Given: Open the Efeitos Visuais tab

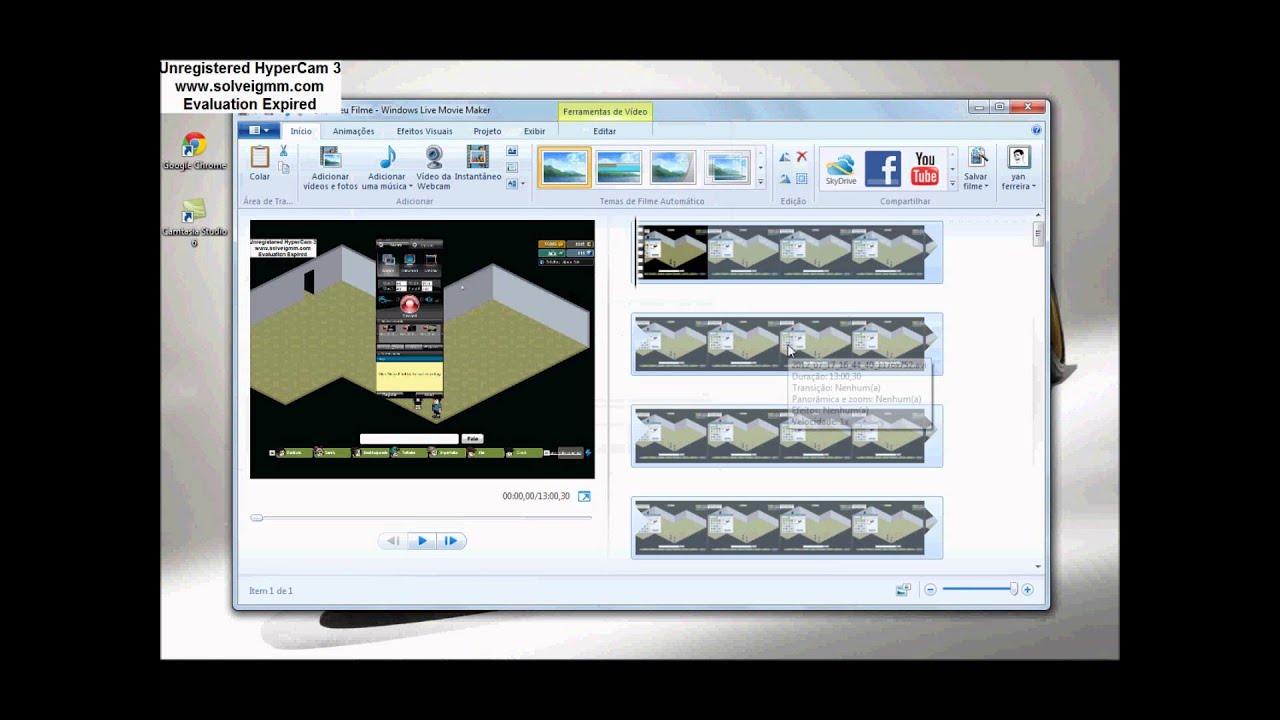Looking at the screenshot, I should click(424, 131).
